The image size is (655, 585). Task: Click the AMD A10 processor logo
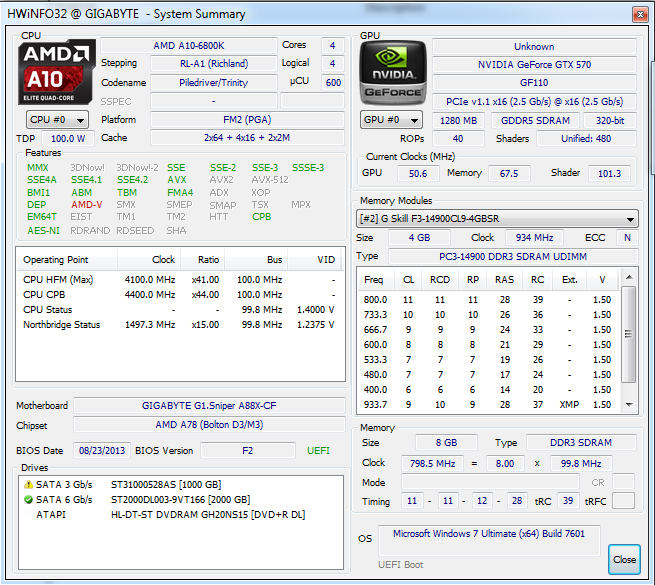click(56, 72)
